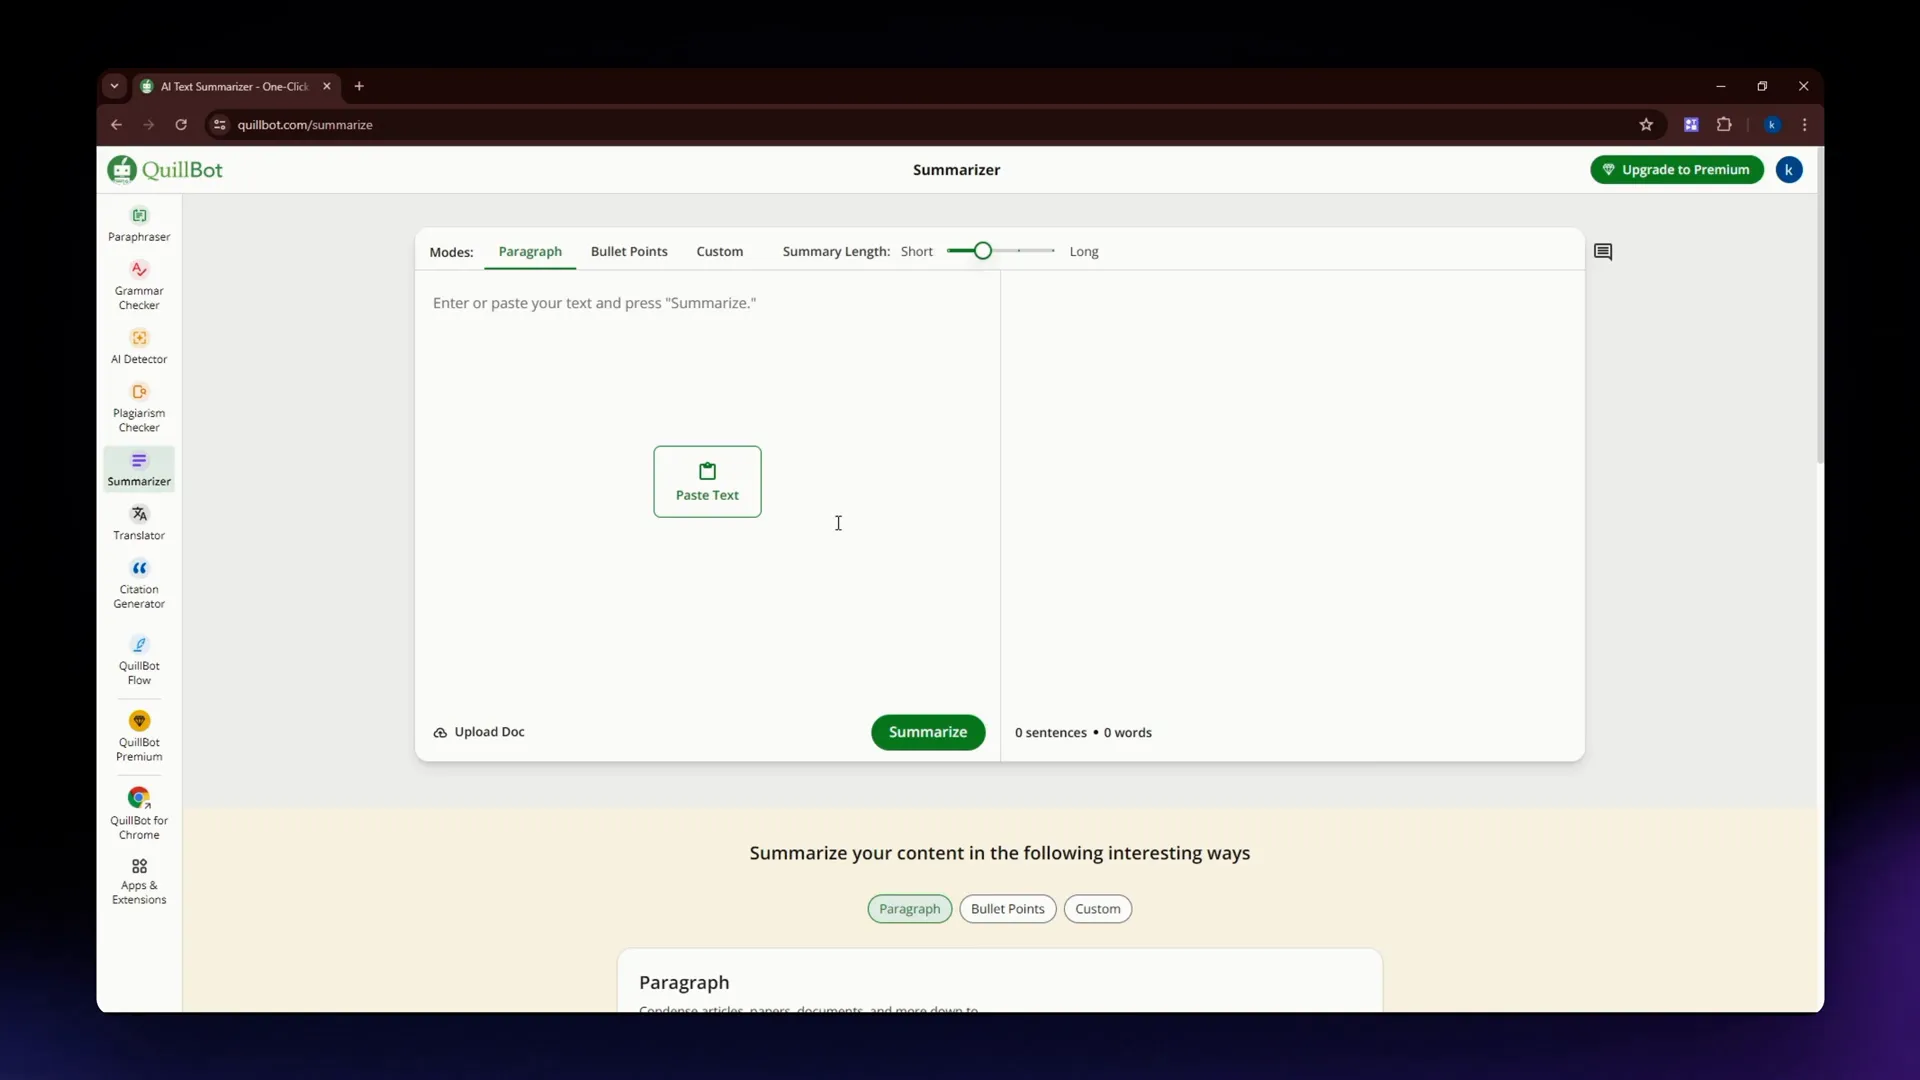Open the user profile avatar 'k'
Viewport: 1920px width, 1080px height.
pyautogui.click(x=1789, y=170)
